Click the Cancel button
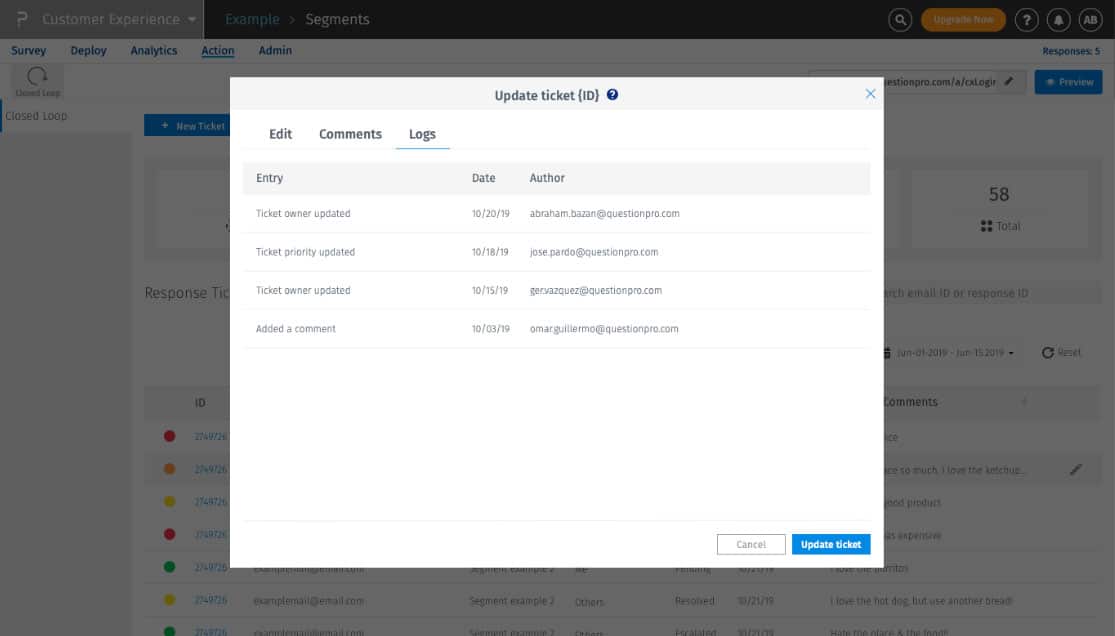 (751, 544)
